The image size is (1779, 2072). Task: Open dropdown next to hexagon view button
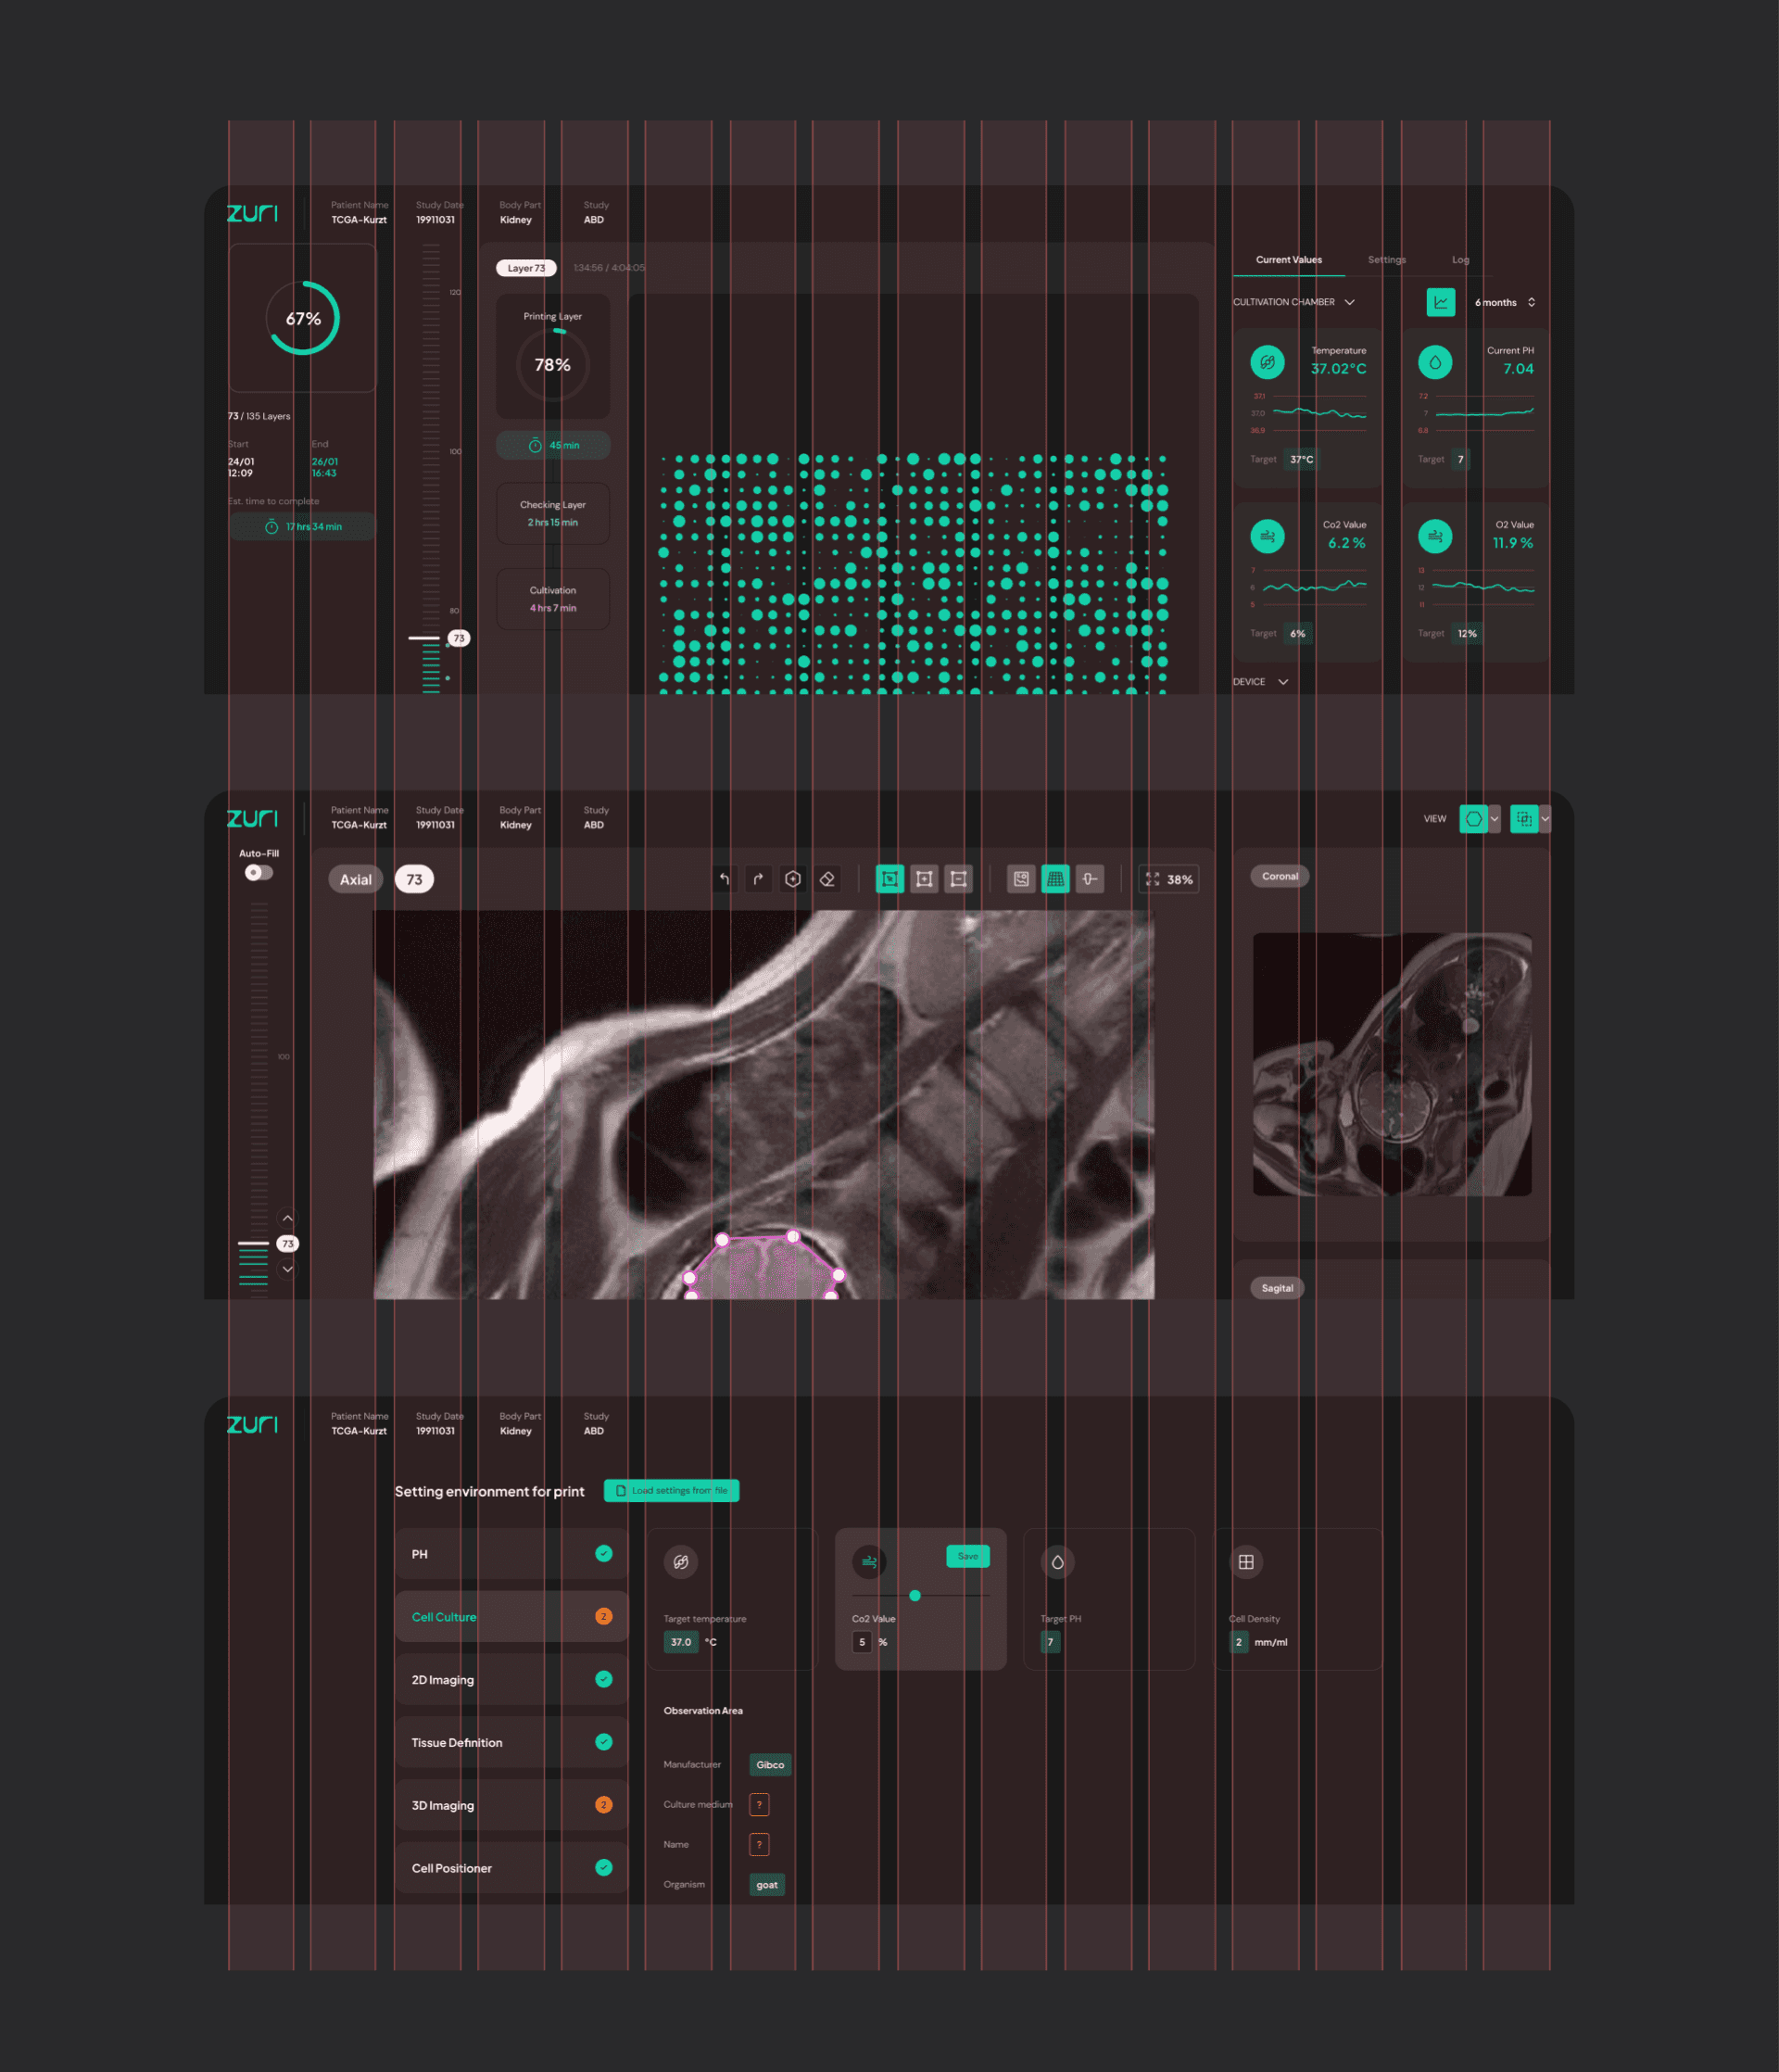tap(1494, 819)
